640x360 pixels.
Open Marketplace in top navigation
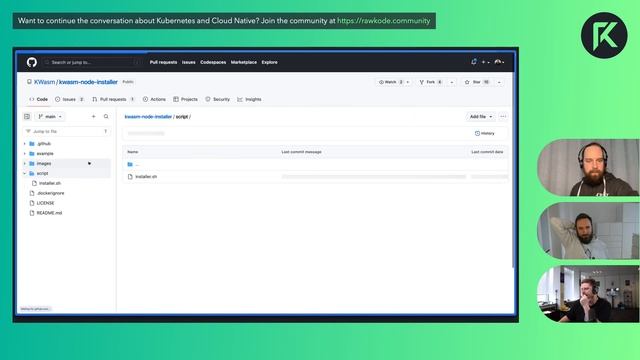pos(244,62)
